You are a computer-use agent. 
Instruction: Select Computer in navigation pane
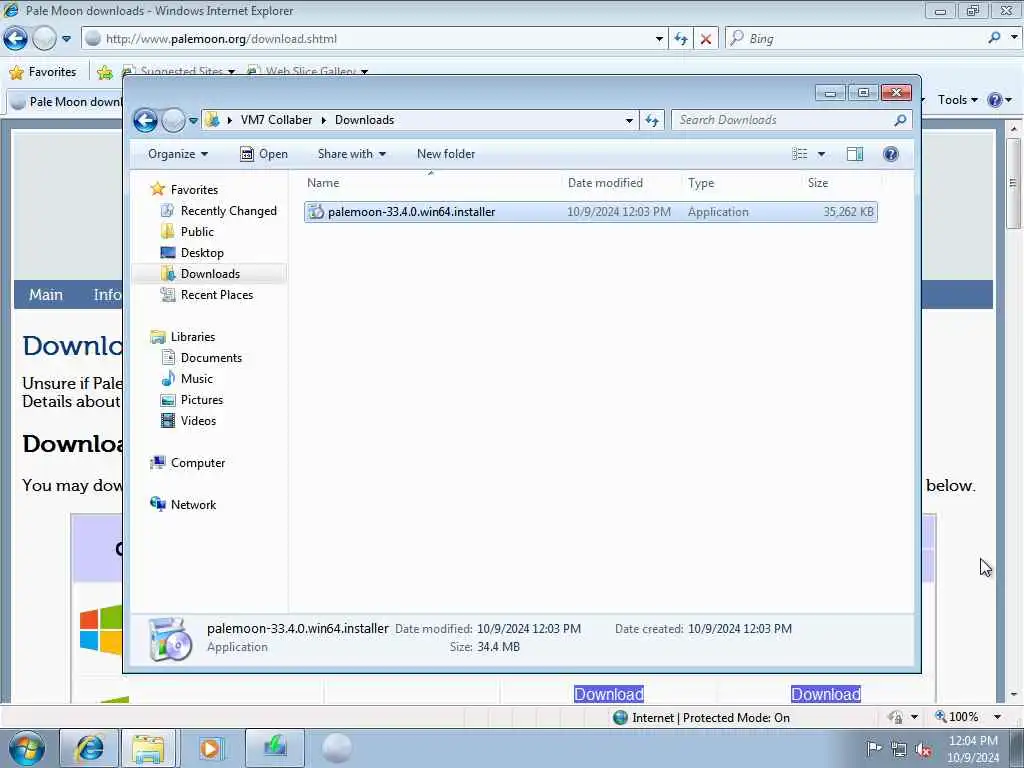(x=198, y=463)
